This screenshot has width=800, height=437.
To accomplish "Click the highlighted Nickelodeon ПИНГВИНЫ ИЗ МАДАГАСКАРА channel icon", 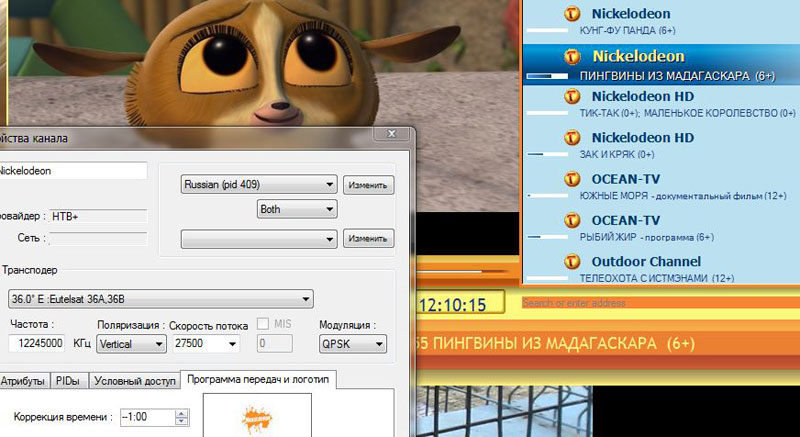I will pos(571,56).
